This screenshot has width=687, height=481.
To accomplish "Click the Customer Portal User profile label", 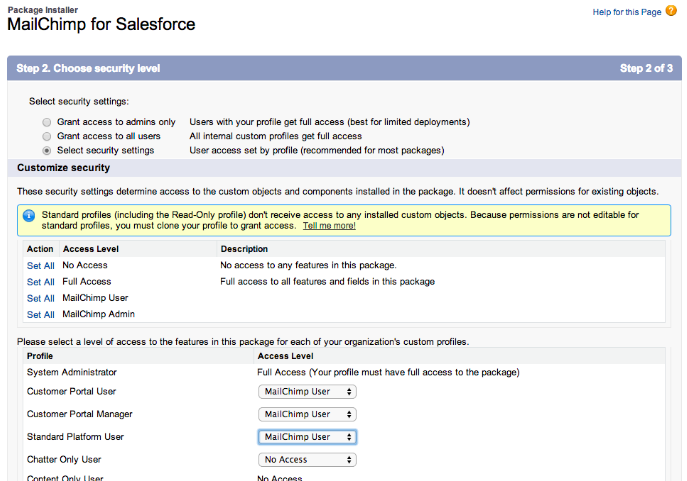I will point(71,392).
